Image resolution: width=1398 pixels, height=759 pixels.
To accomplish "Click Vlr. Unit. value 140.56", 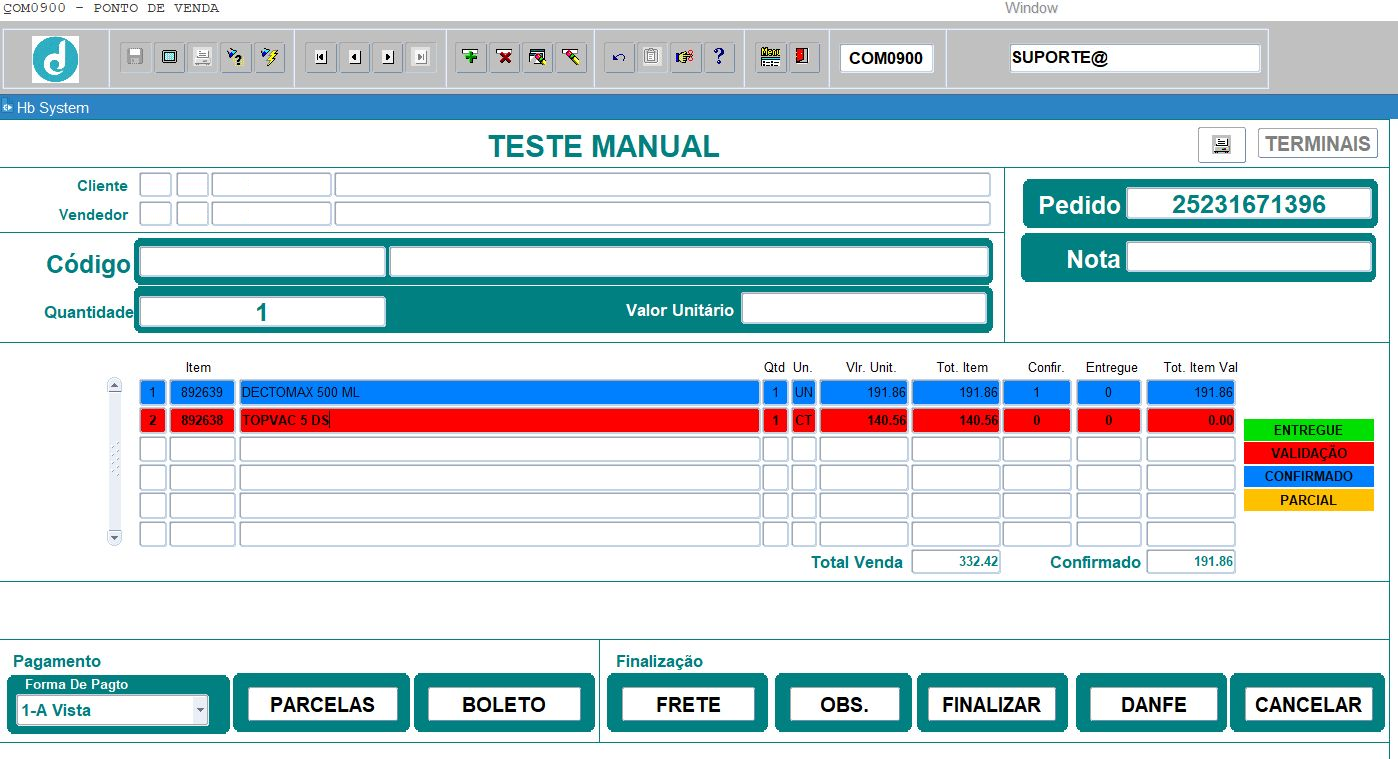I will tap(864, 421).
